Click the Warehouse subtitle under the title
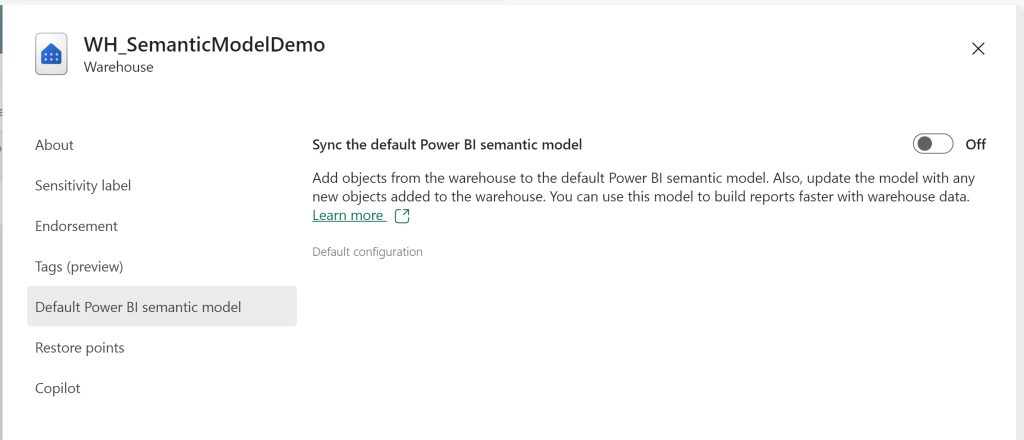This screenshot has height=440, width=1024. [x=118, y=68]
